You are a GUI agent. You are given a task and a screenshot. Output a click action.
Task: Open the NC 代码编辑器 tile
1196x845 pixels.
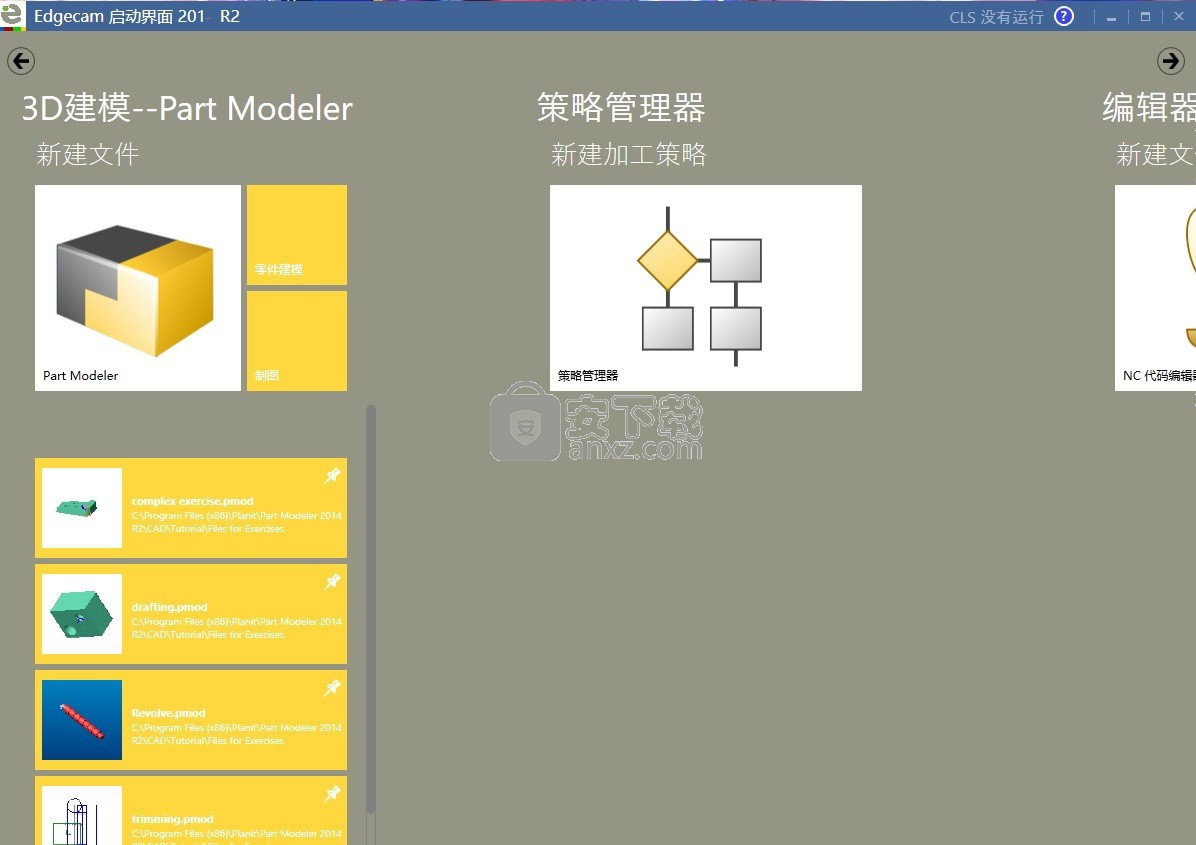coord(1156,288)
